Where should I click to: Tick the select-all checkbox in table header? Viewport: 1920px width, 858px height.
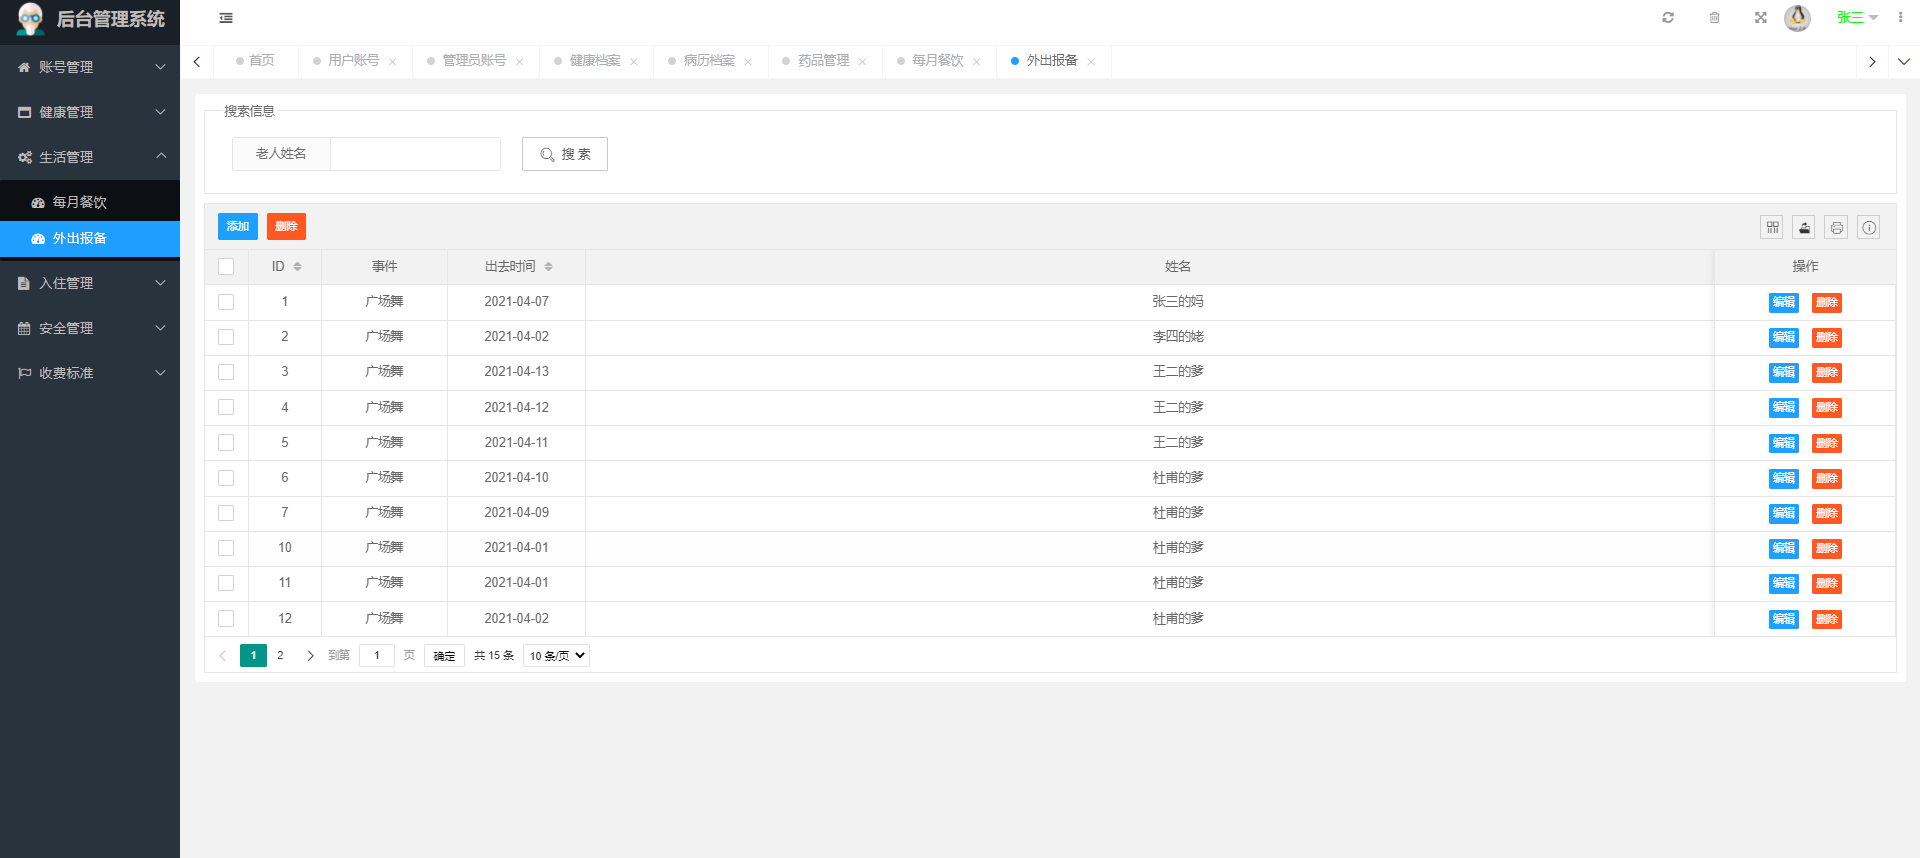pyautogui.click(x=226, y=267)
